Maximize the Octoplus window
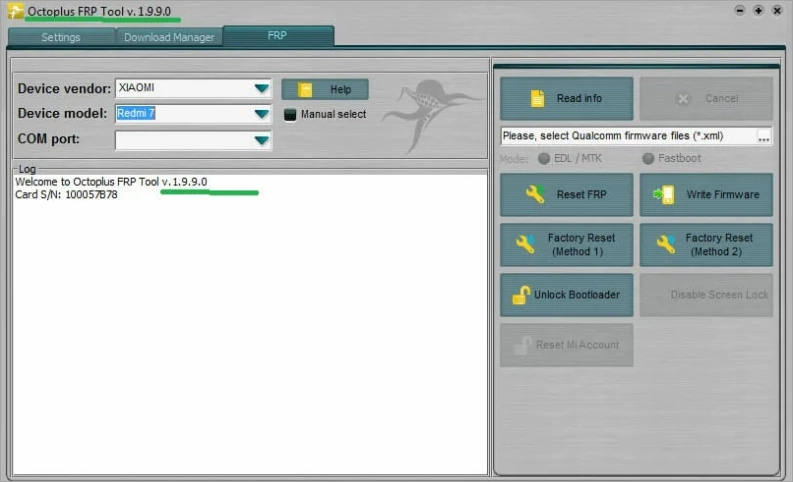793x482 pixels. click(x=758, y=11)
